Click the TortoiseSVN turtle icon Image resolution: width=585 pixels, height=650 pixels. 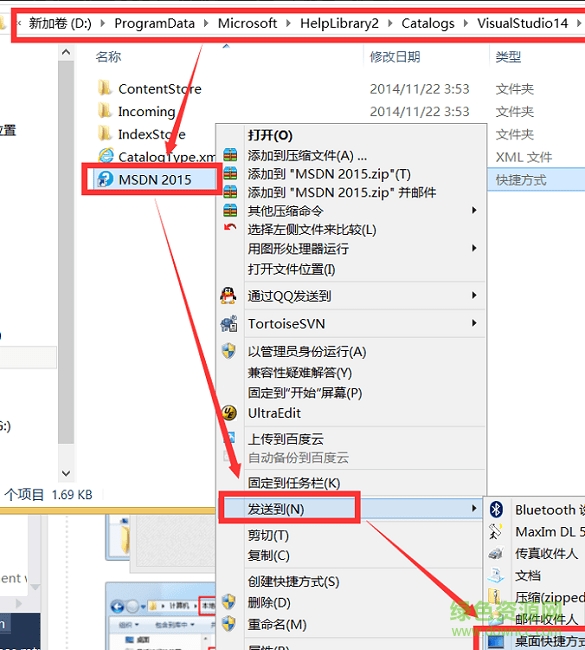pyautogui.click(x=229, y=323)
